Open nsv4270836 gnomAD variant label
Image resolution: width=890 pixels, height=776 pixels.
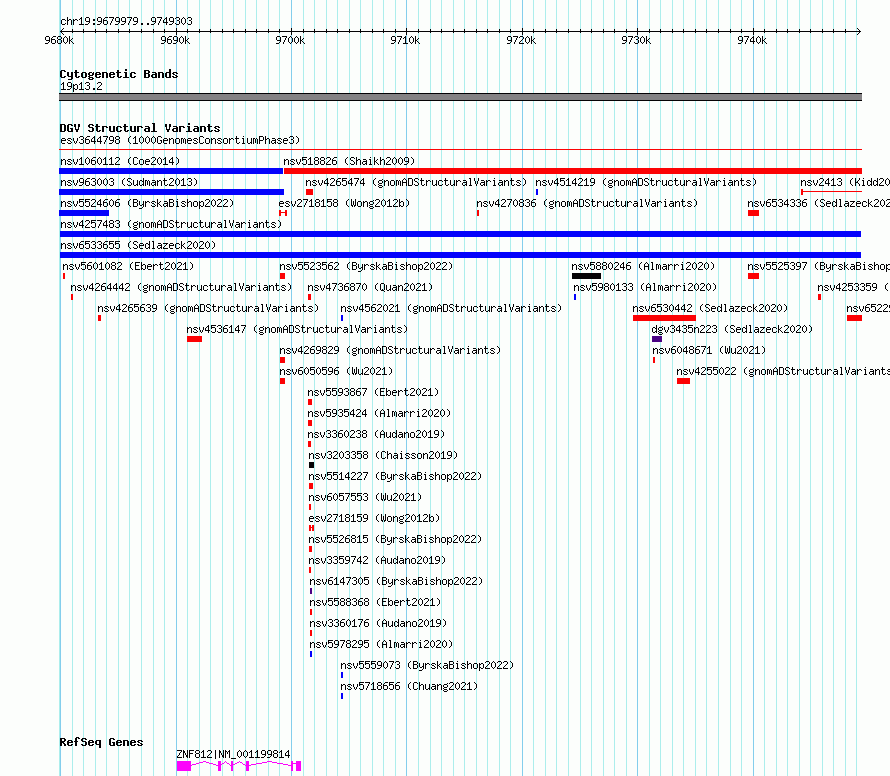587,203
